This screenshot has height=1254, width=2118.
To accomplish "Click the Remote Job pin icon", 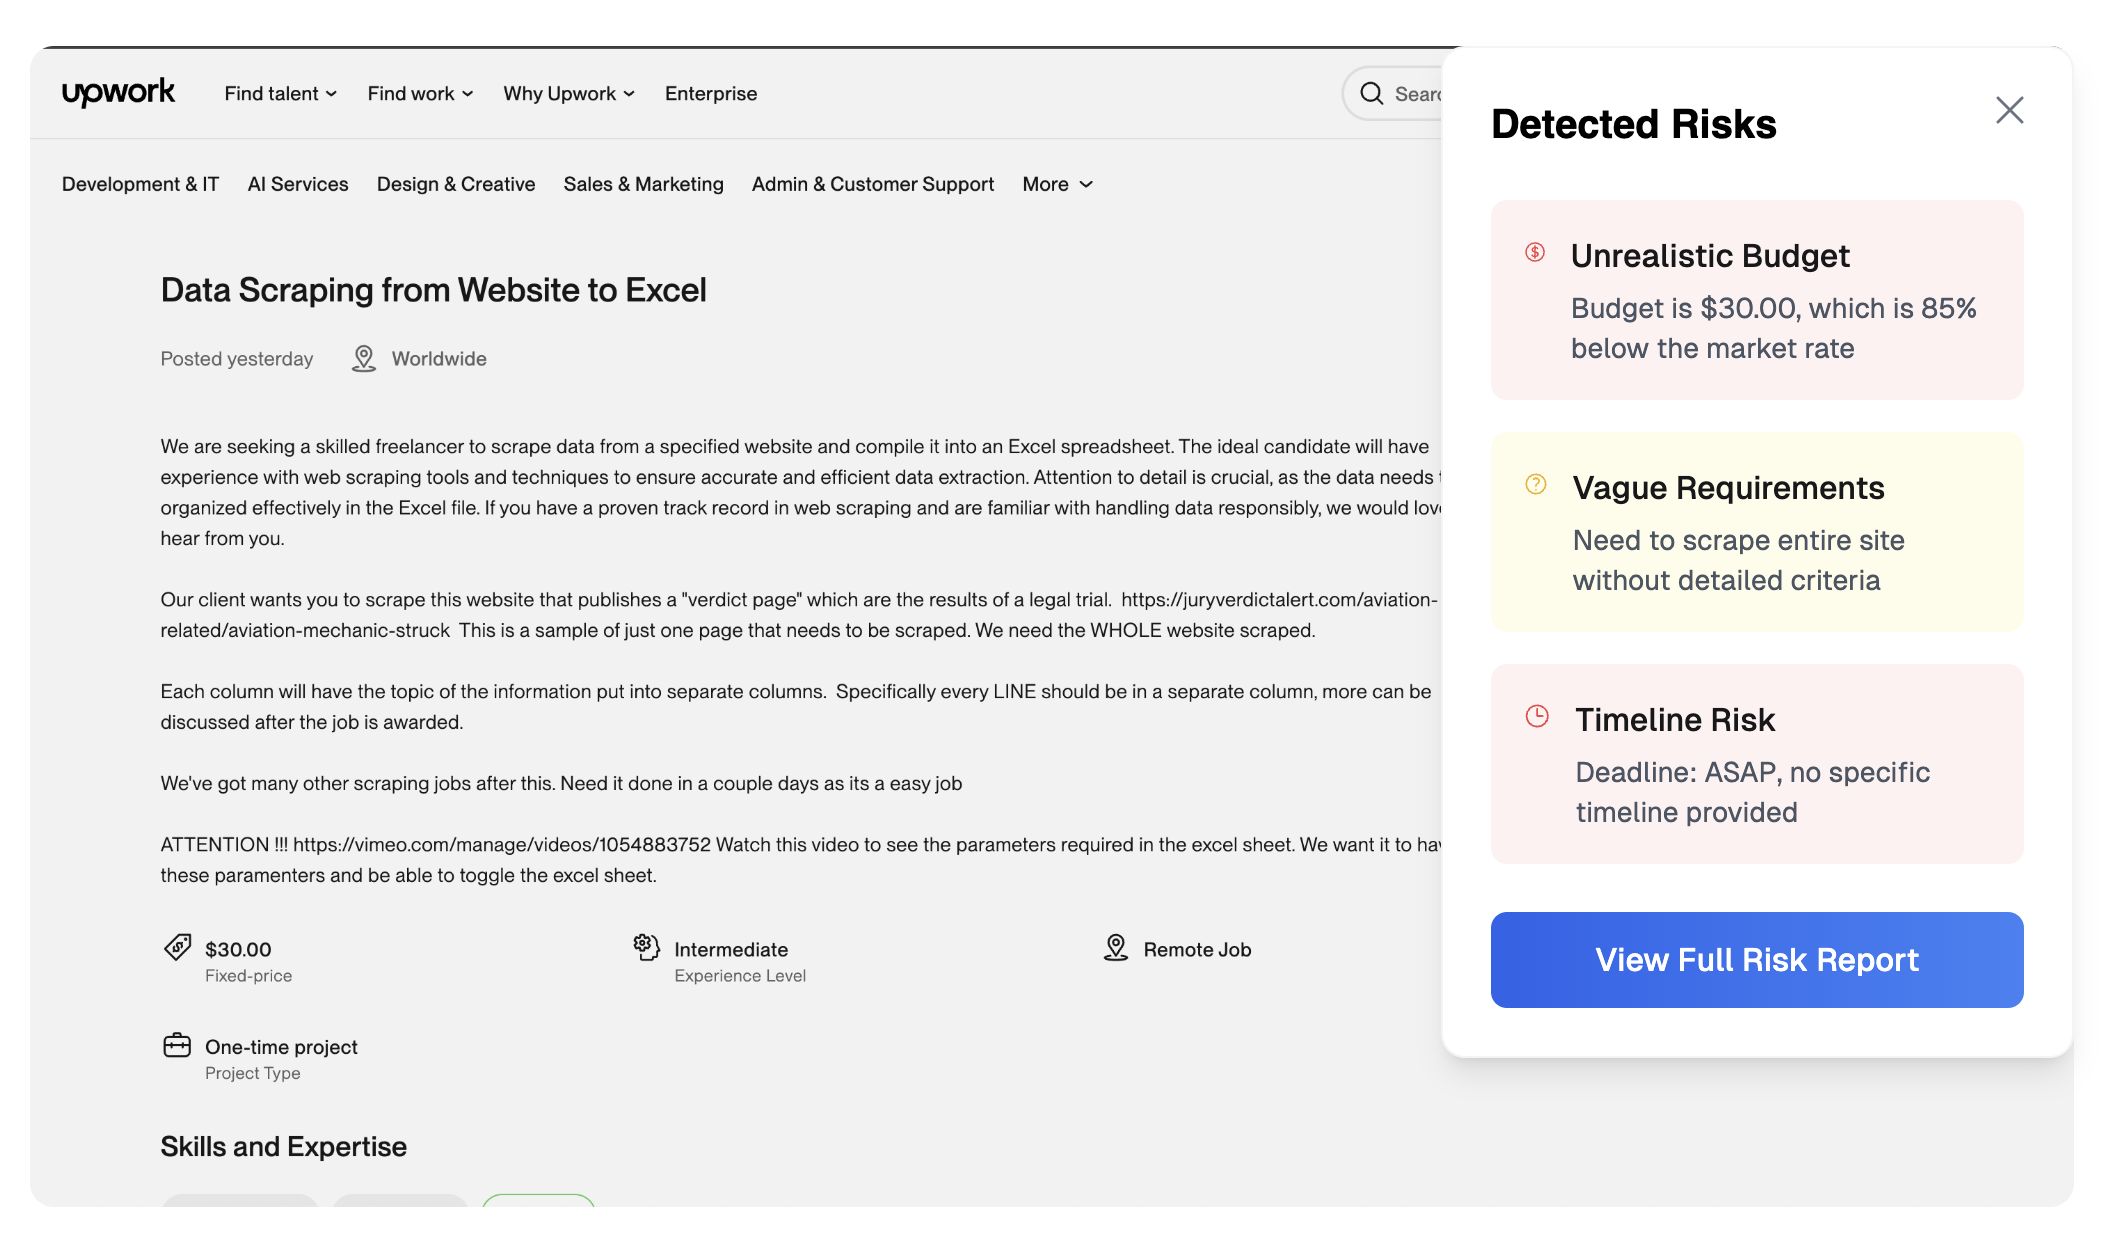I will pos(1116,947).
